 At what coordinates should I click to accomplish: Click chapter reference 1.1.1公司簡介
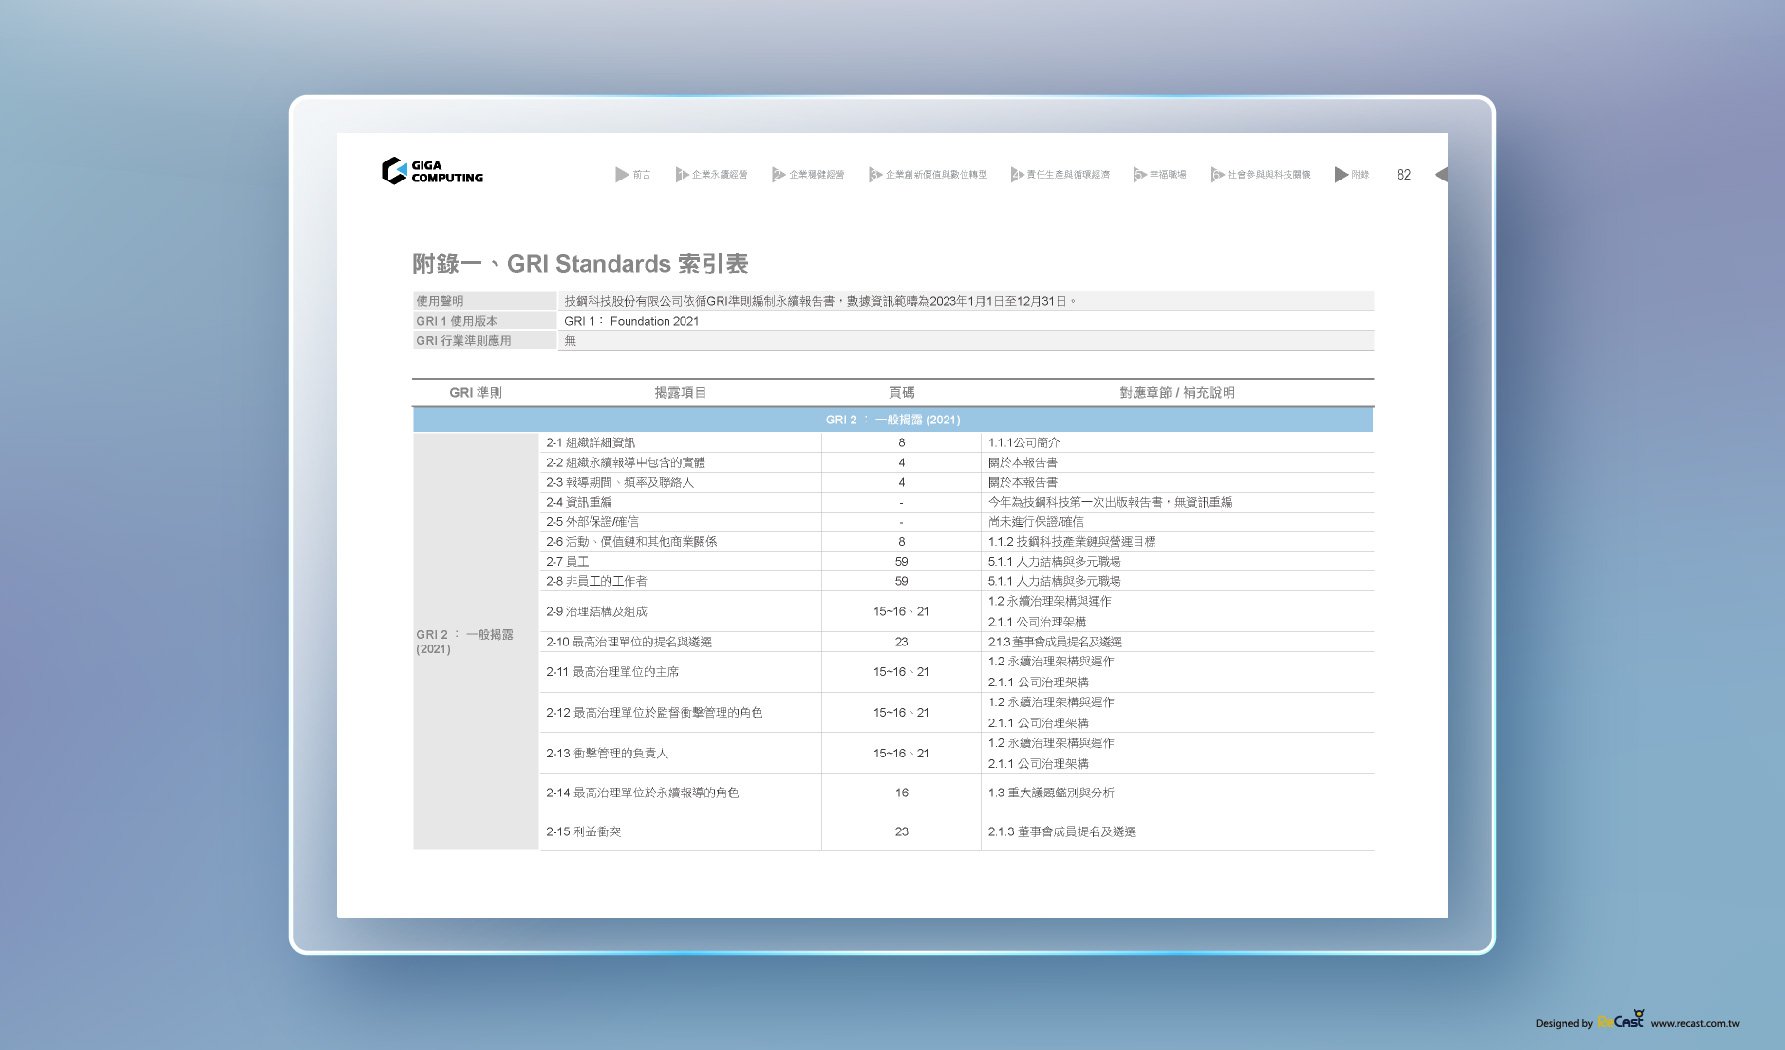1024,443
